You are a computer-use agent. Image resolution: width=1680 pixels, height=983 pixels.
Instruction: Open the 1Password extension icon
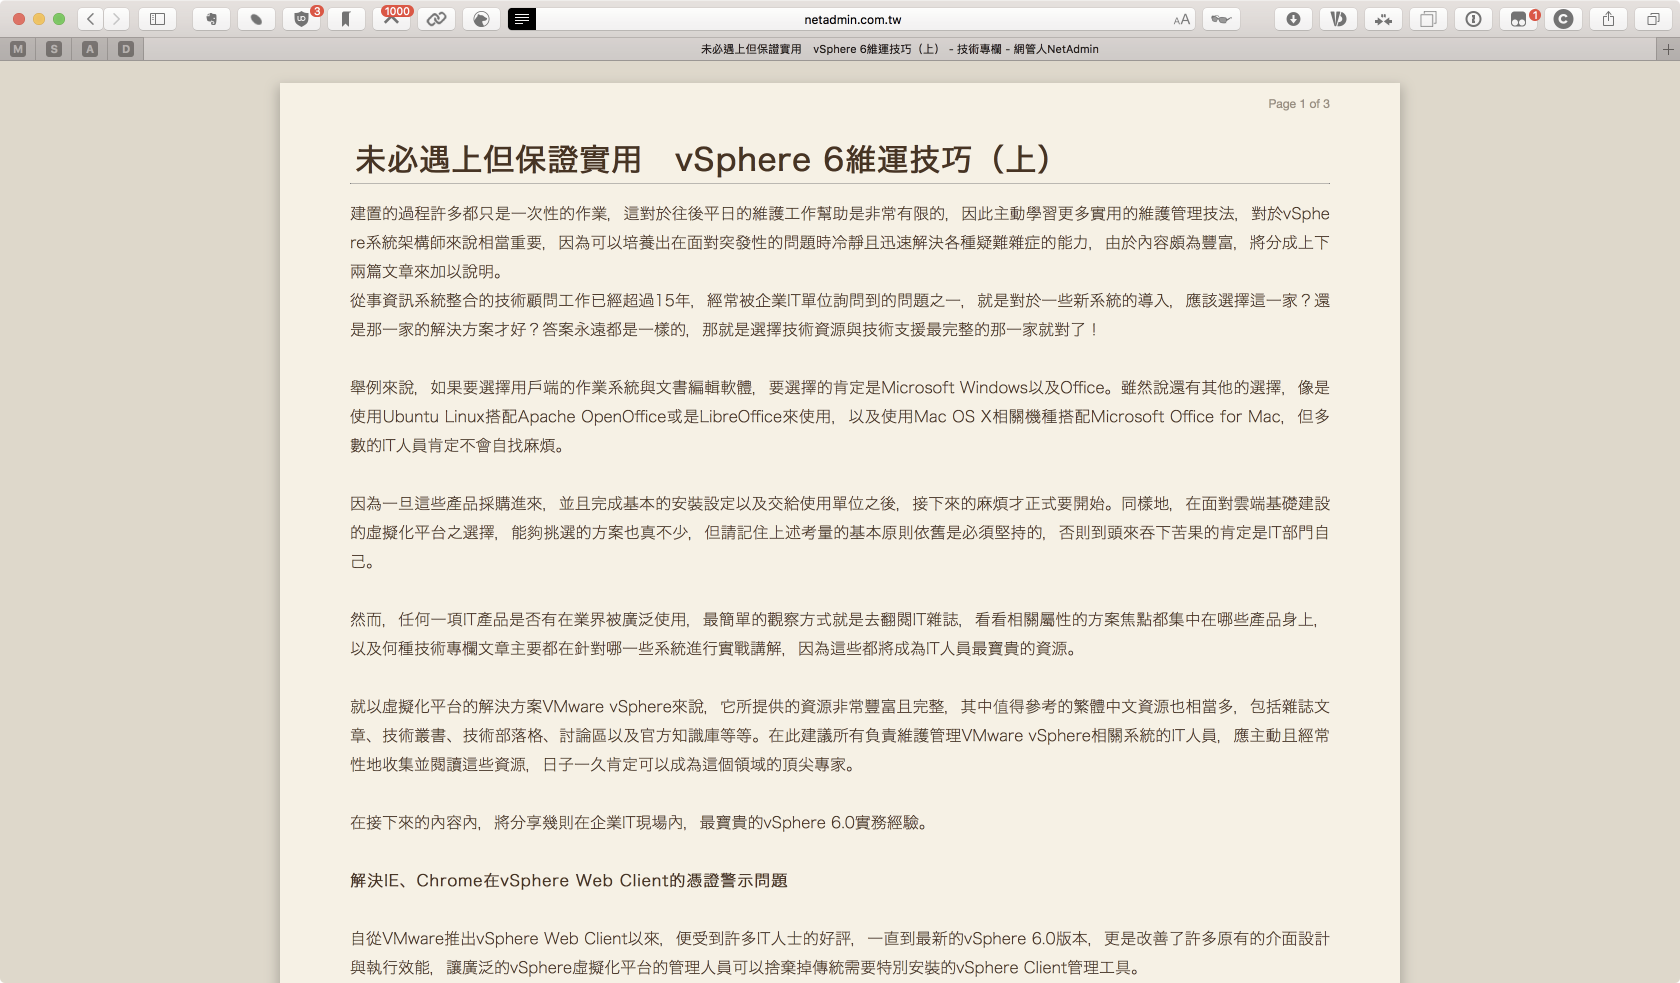[x=1473, y=19]
